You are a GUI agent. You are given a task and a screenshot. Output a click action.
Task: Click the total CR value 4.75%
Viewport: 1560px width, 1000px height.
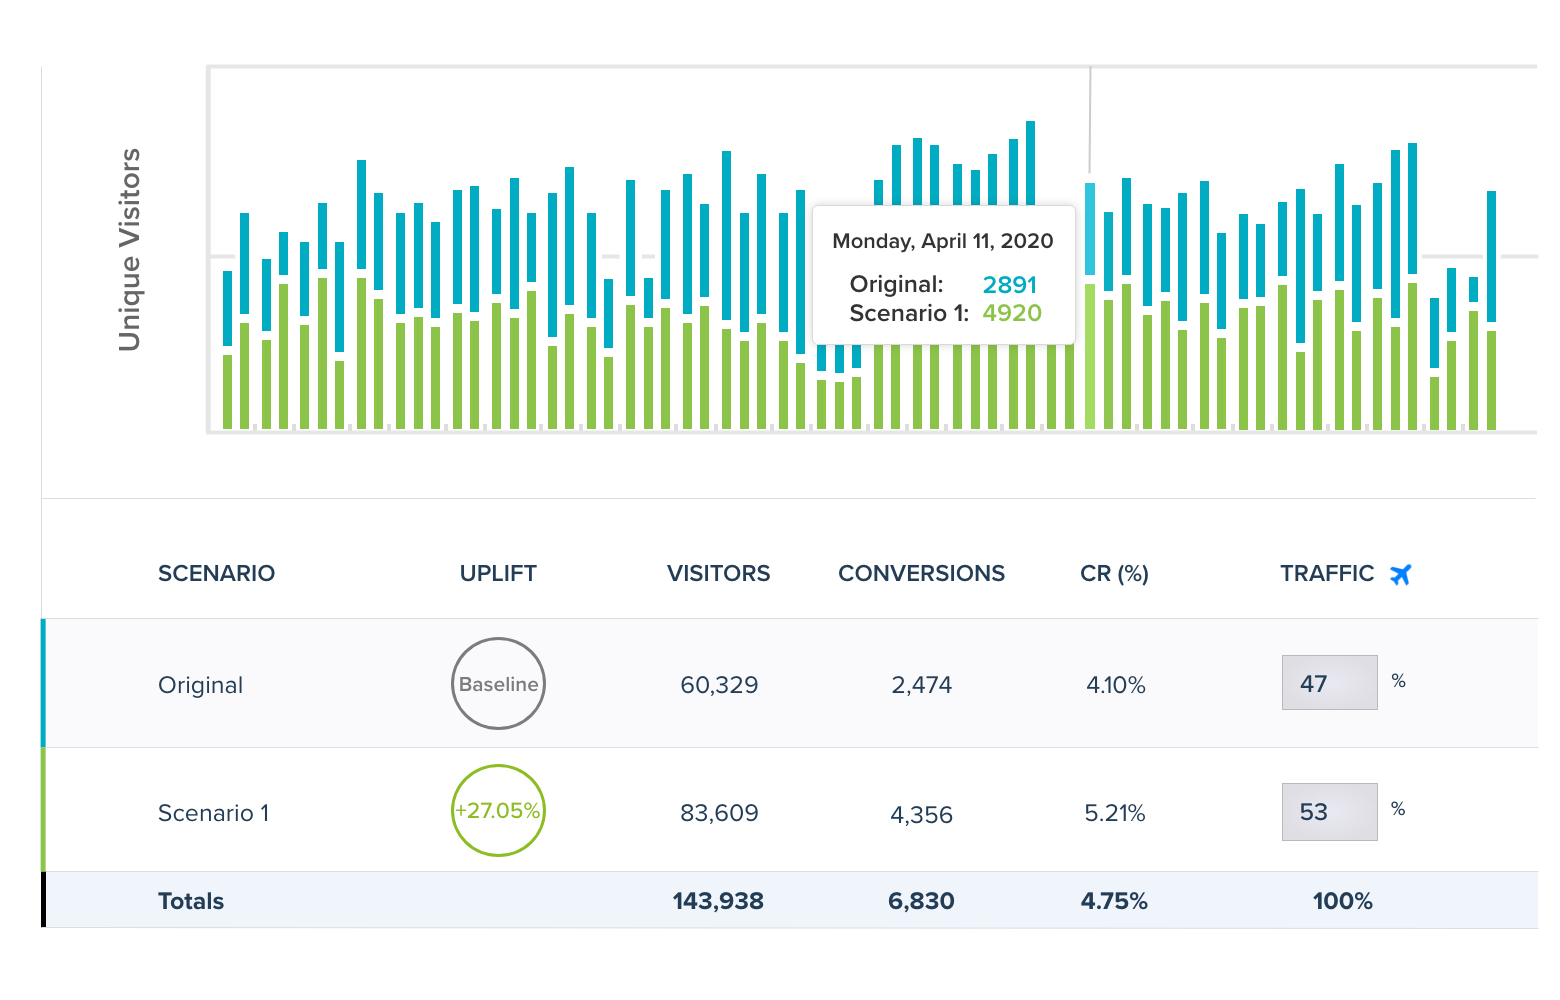tap(1114, 901)
